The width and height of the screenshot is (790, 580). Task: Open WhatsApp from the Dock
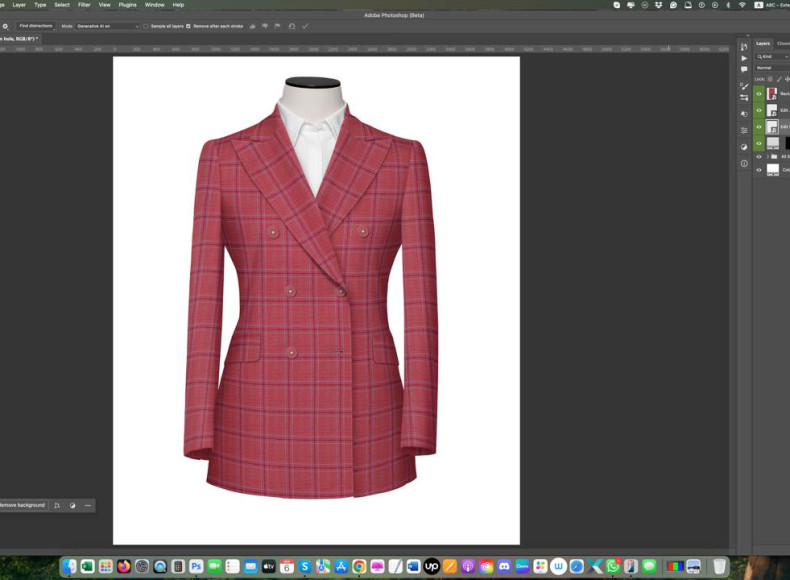(x=613, y=566)
